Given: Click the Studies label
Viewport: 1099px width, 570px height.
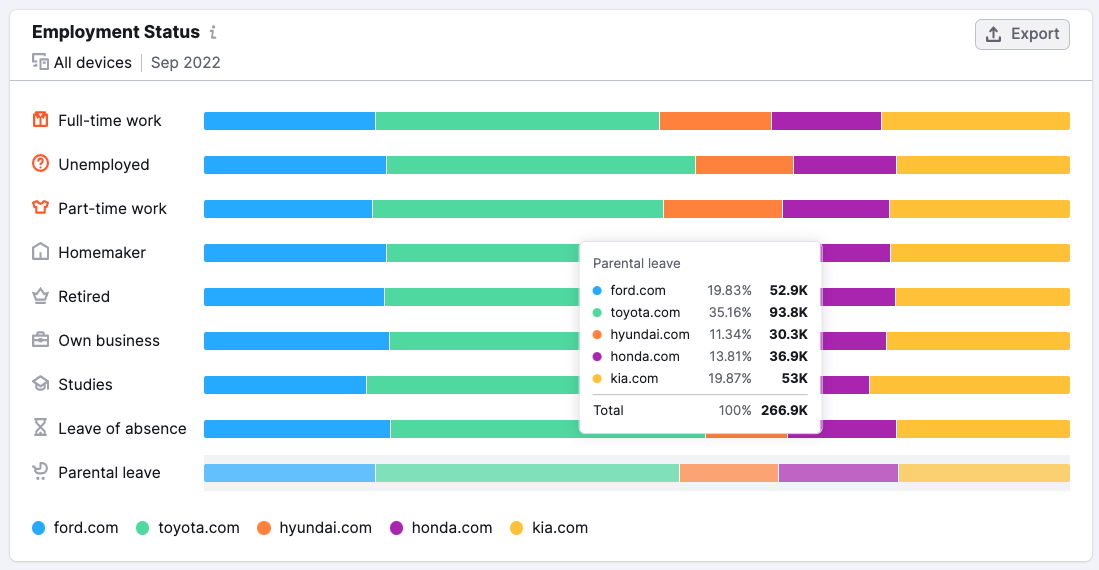Looking at the screenshot, I should (x=85, y=385).
